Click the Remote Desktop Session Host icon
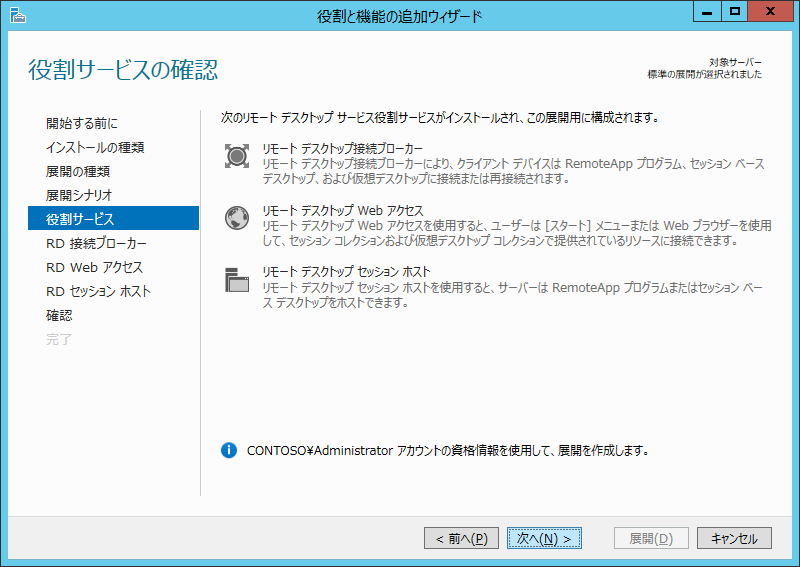This screenshot has height=567, width=800. pyautogui.click(x=236, y=280)
